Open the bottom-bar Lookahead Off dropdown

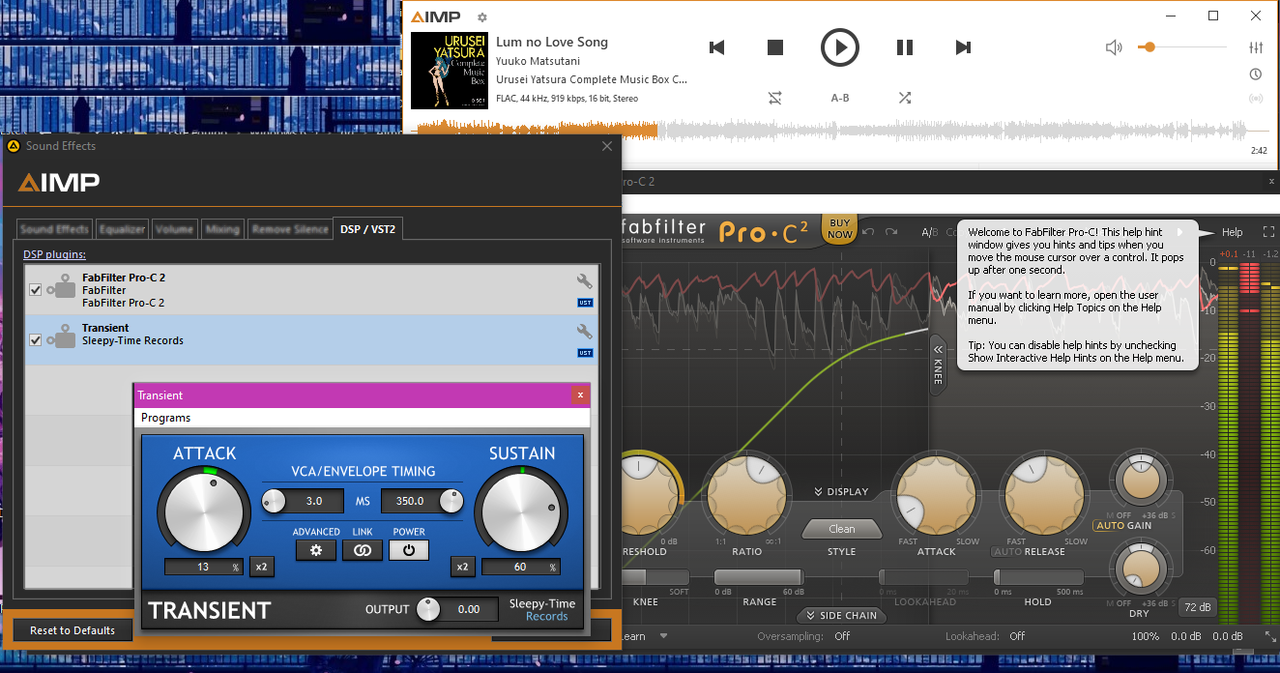(1017, 636)
